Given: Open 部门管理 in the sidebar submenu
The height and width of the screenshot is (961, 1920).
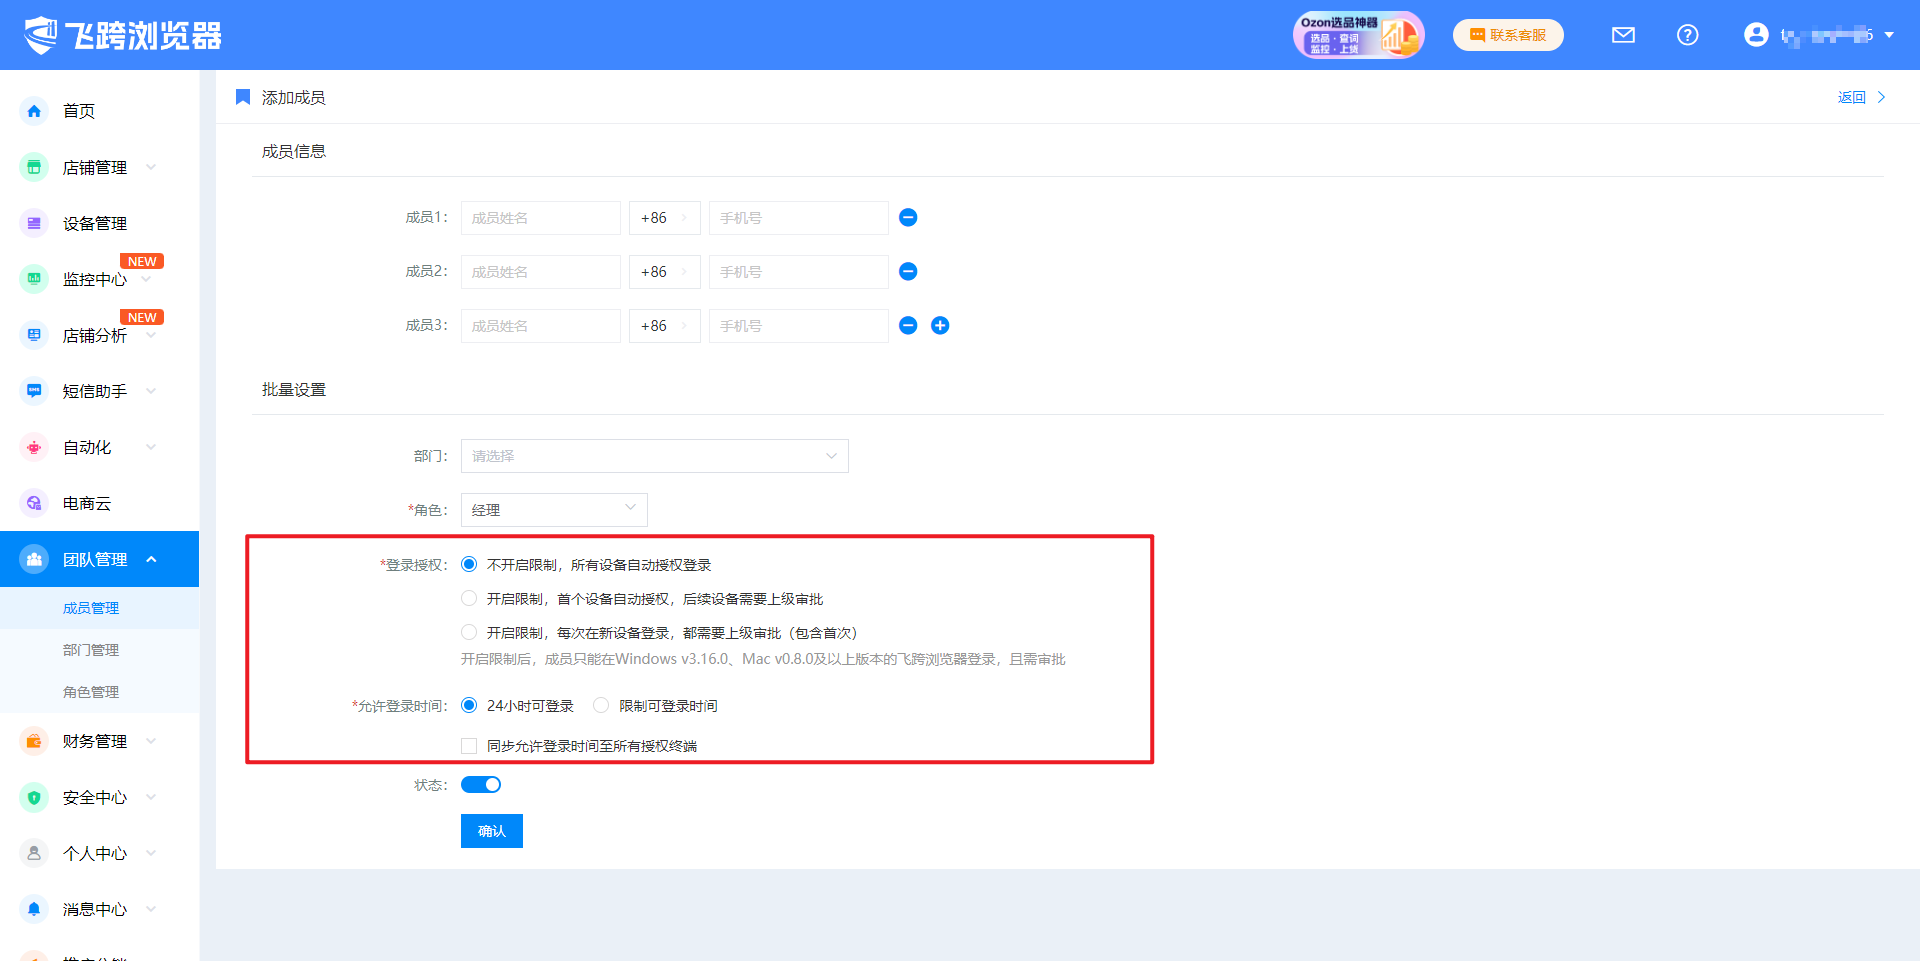Looking at the screenshot, I should point(91,650).
